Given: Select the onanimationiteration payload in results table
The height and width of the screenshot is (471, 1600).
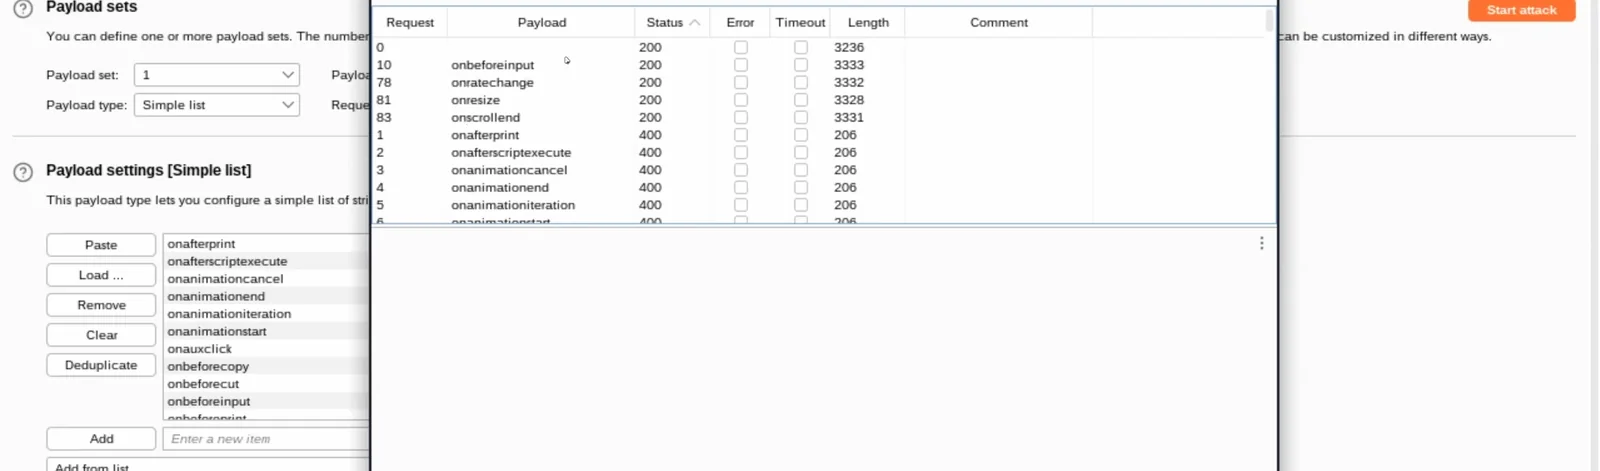Looking at the screenshot, I should click(513, 205).
